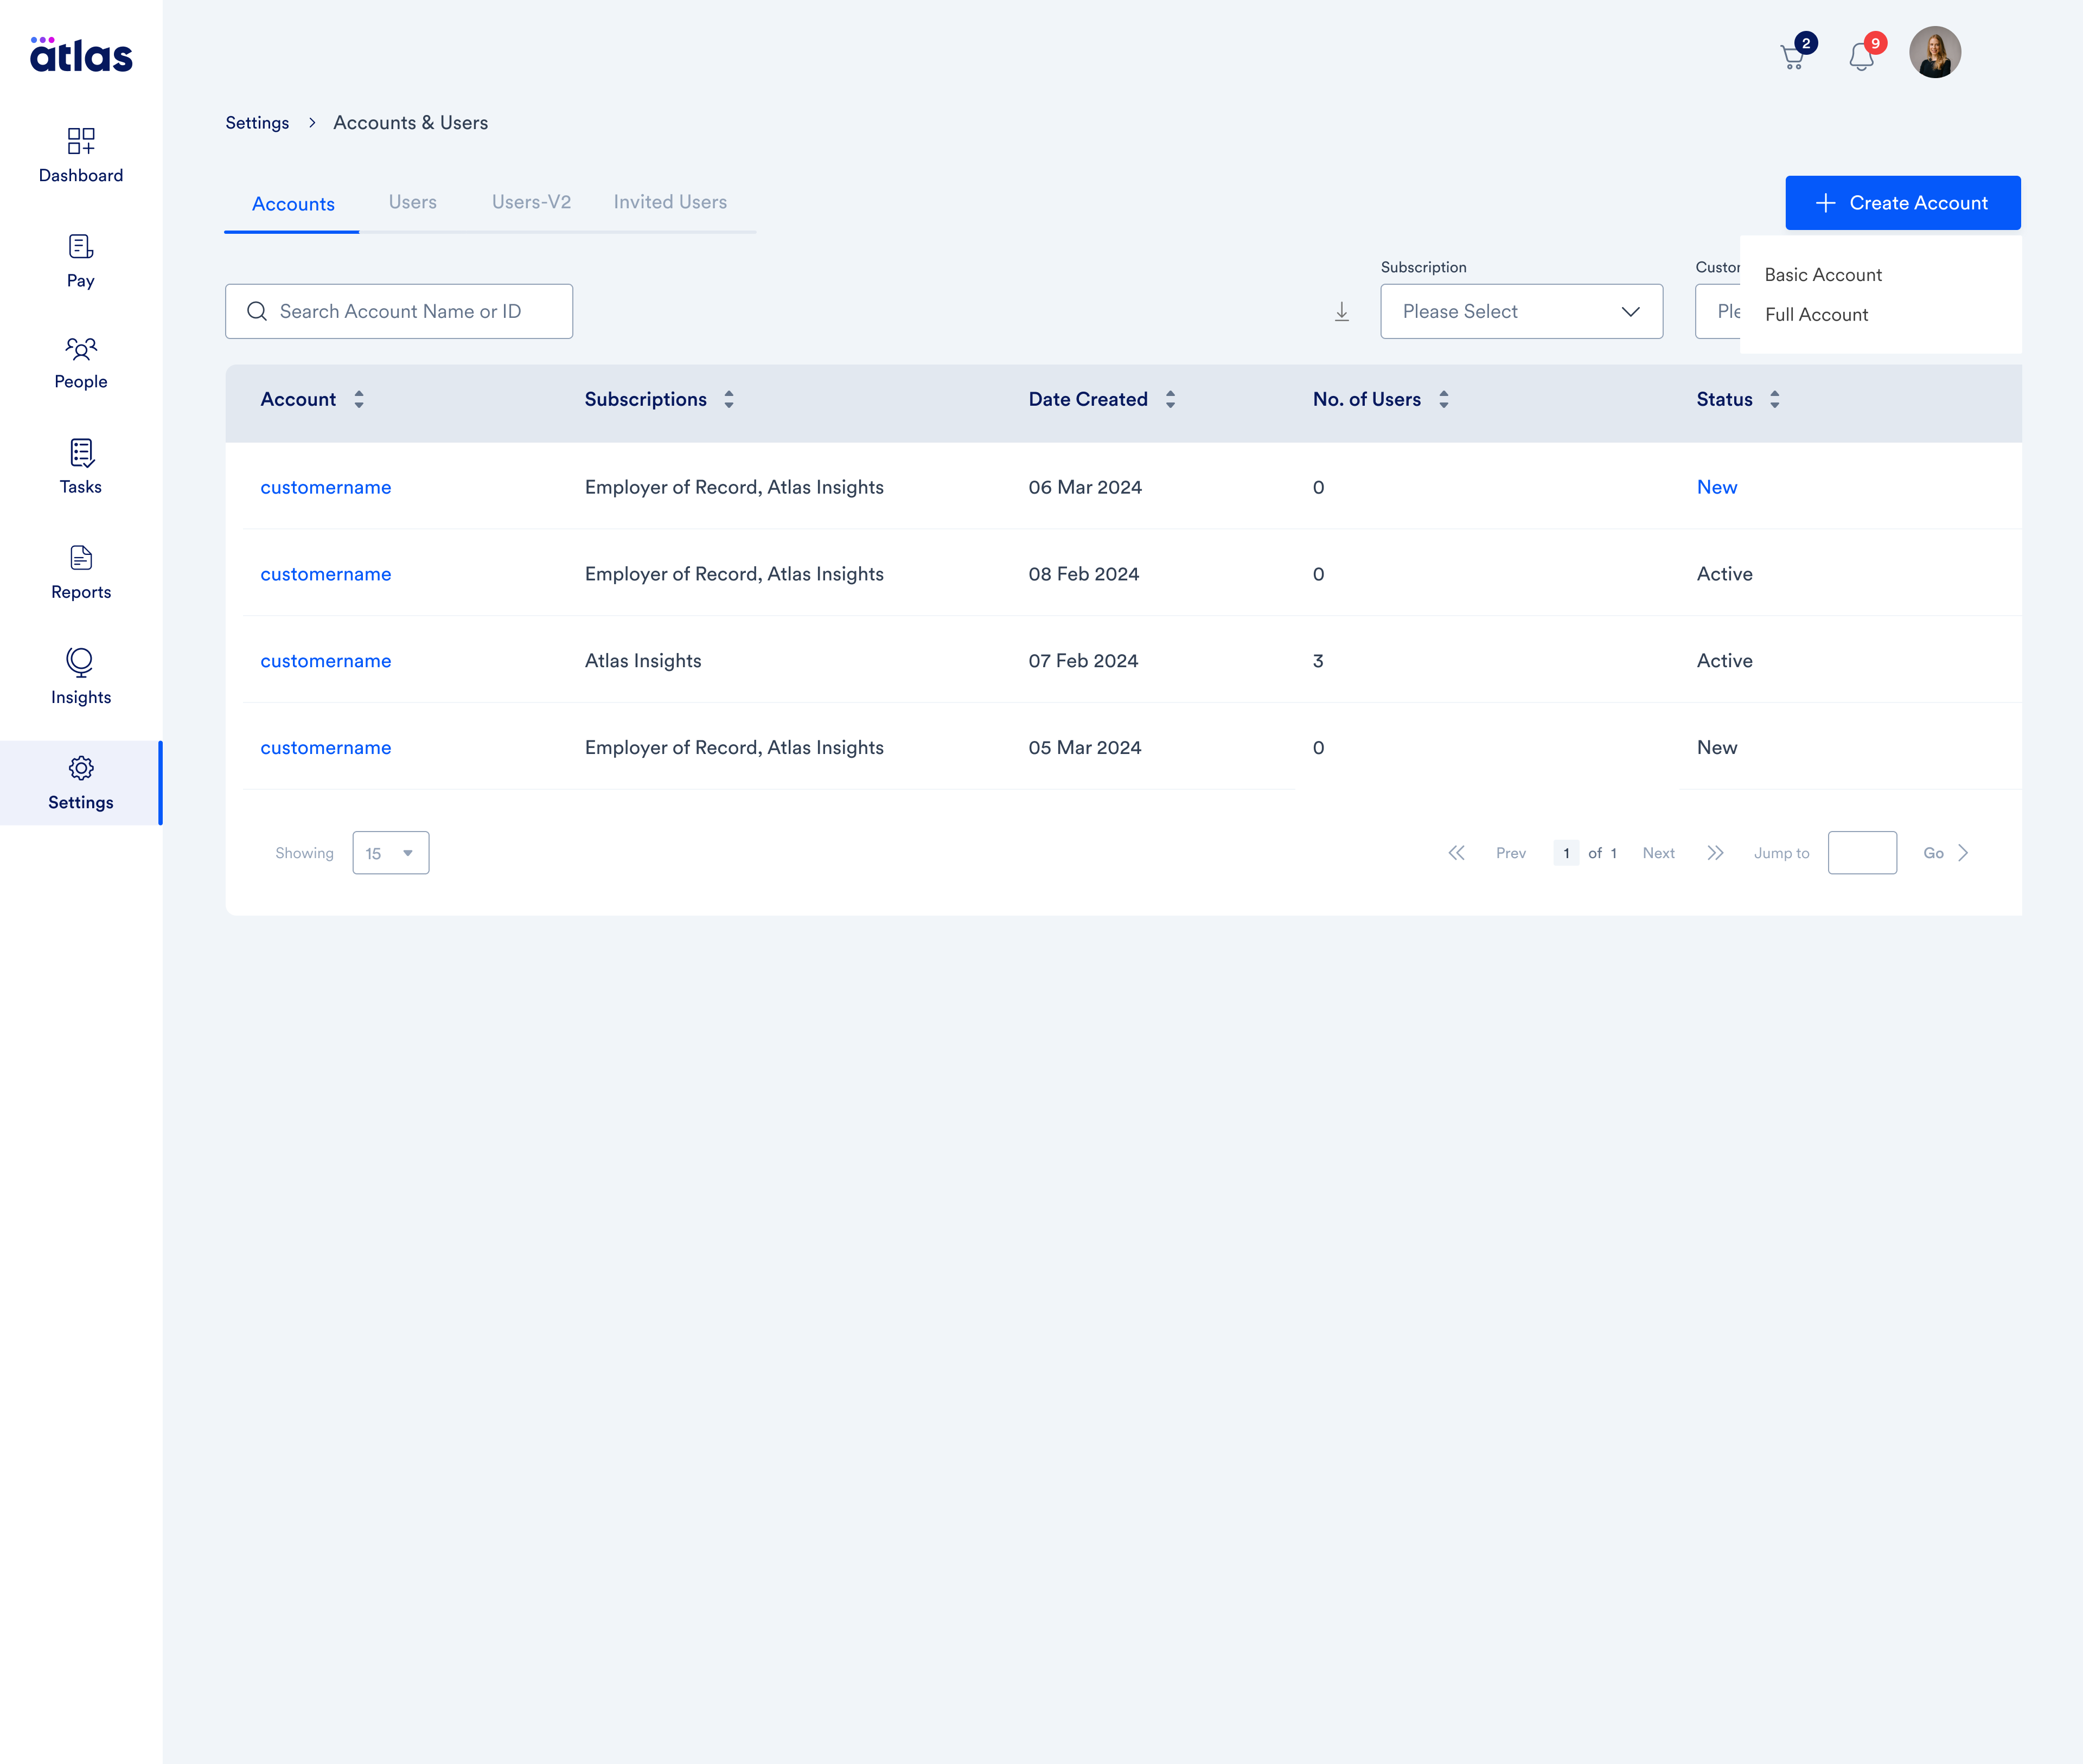Click the '05 Mar 2024' date cell
The image size is (2083, 1764).
[1085, 748]
